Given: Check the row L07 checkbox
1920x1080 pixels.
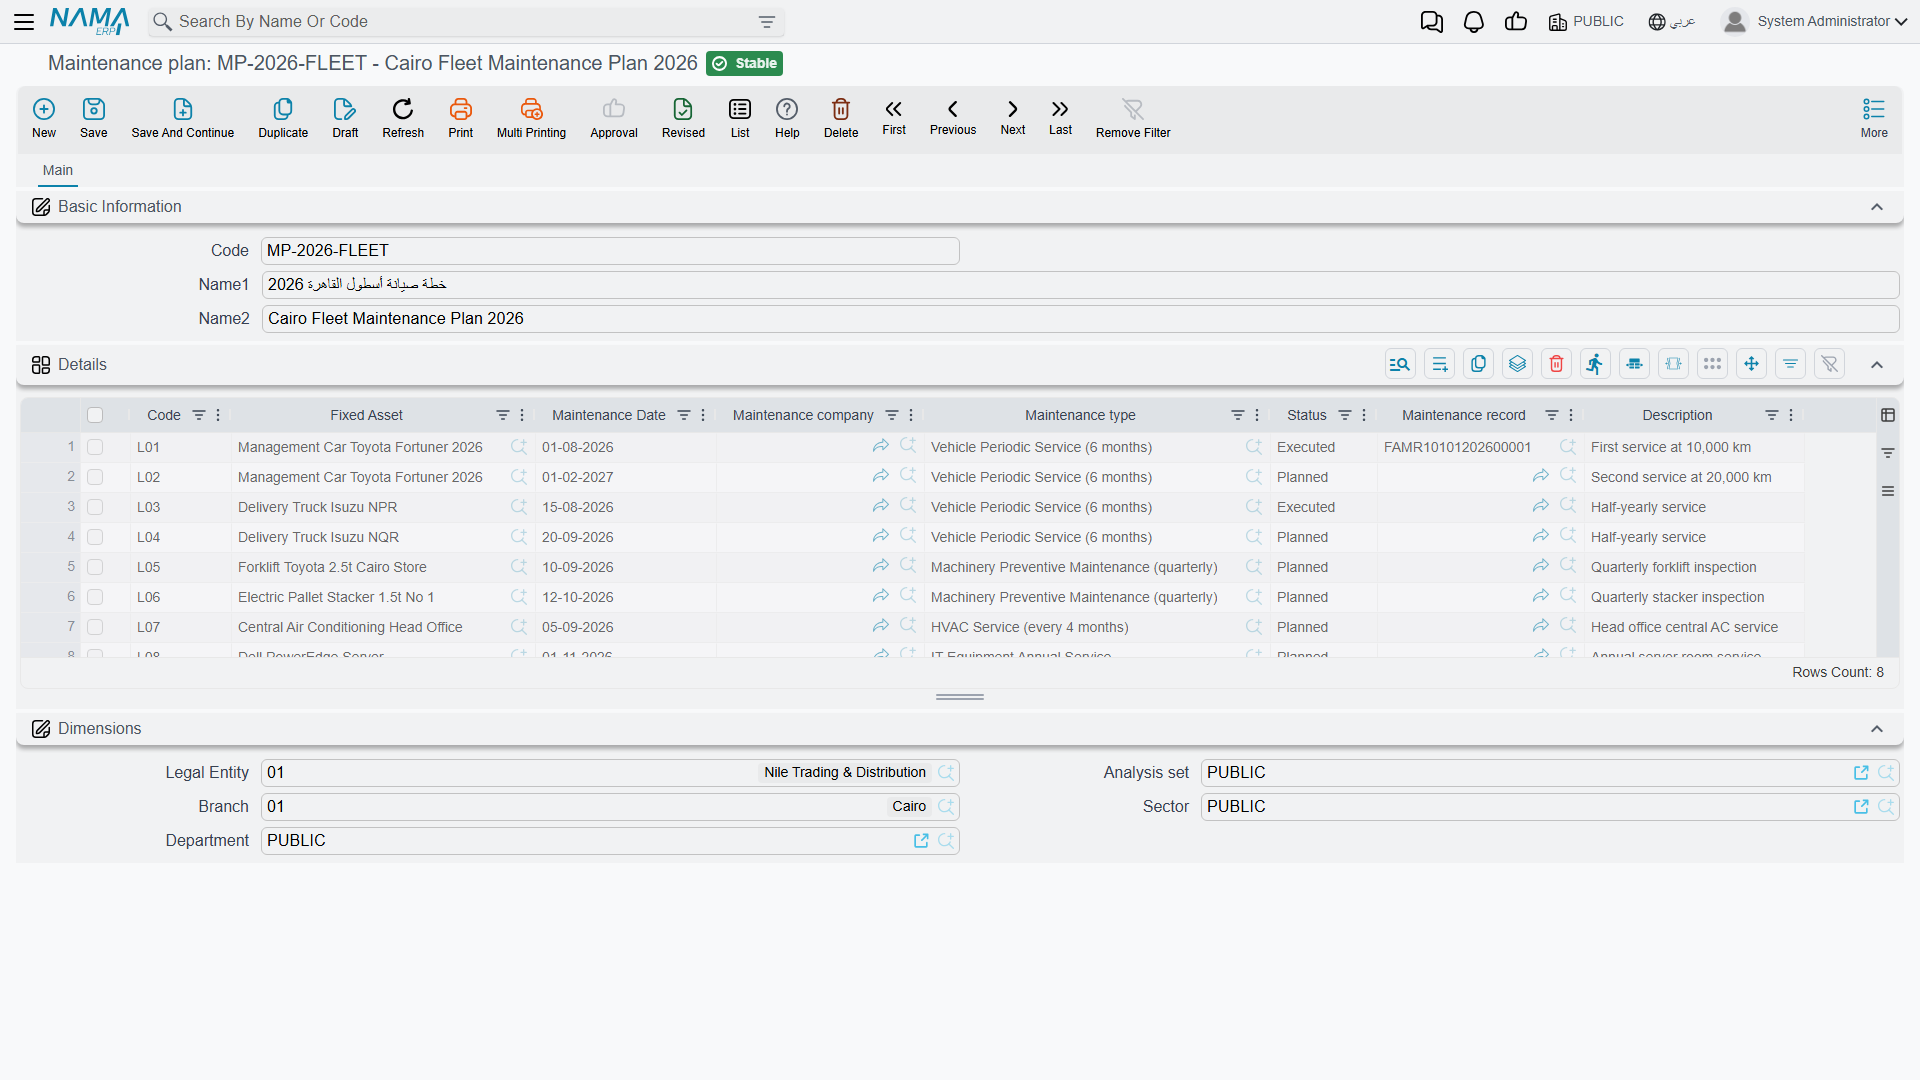Looking at the screenshot, I should click(95, 627).
